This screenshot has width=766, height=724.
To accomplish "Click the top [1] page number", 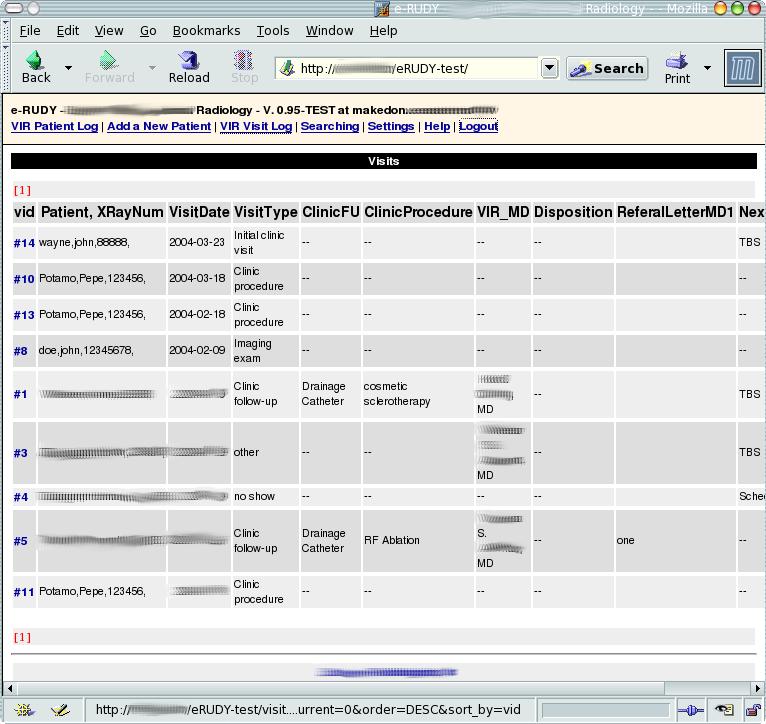I will click(22, 190).
